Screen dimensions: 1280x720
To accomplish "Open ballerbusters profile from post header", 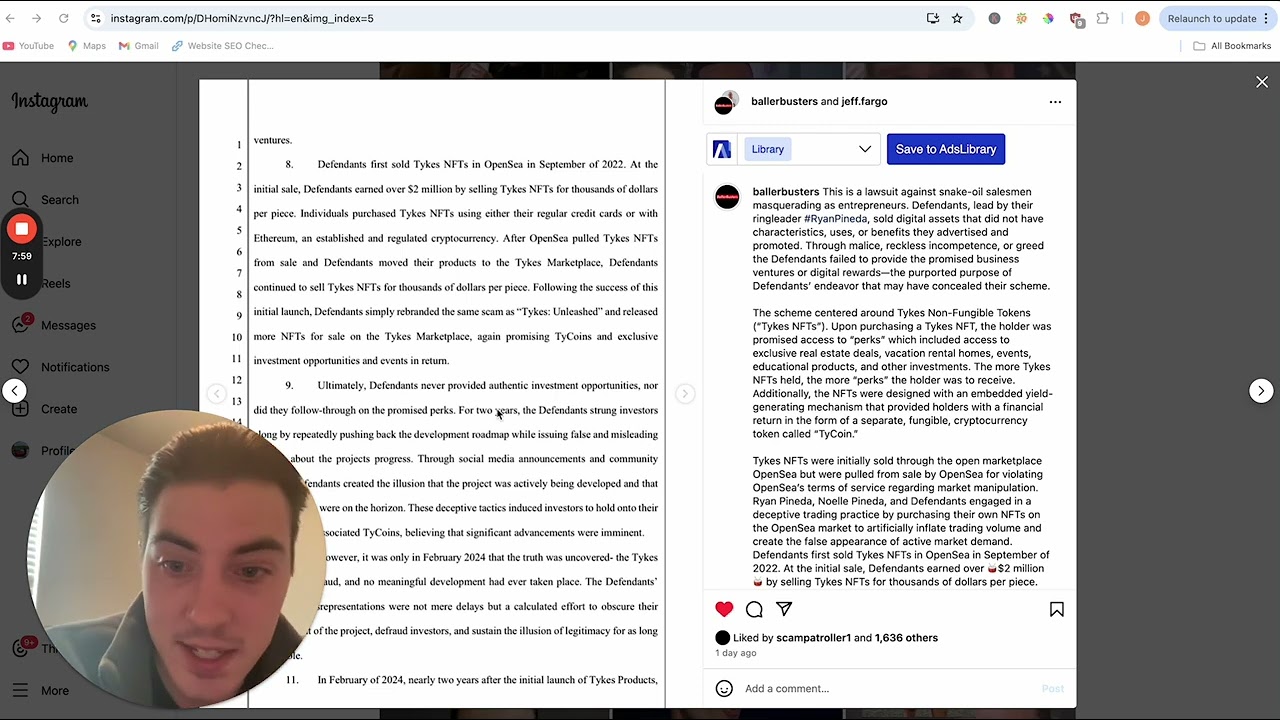I will [784, 101].
